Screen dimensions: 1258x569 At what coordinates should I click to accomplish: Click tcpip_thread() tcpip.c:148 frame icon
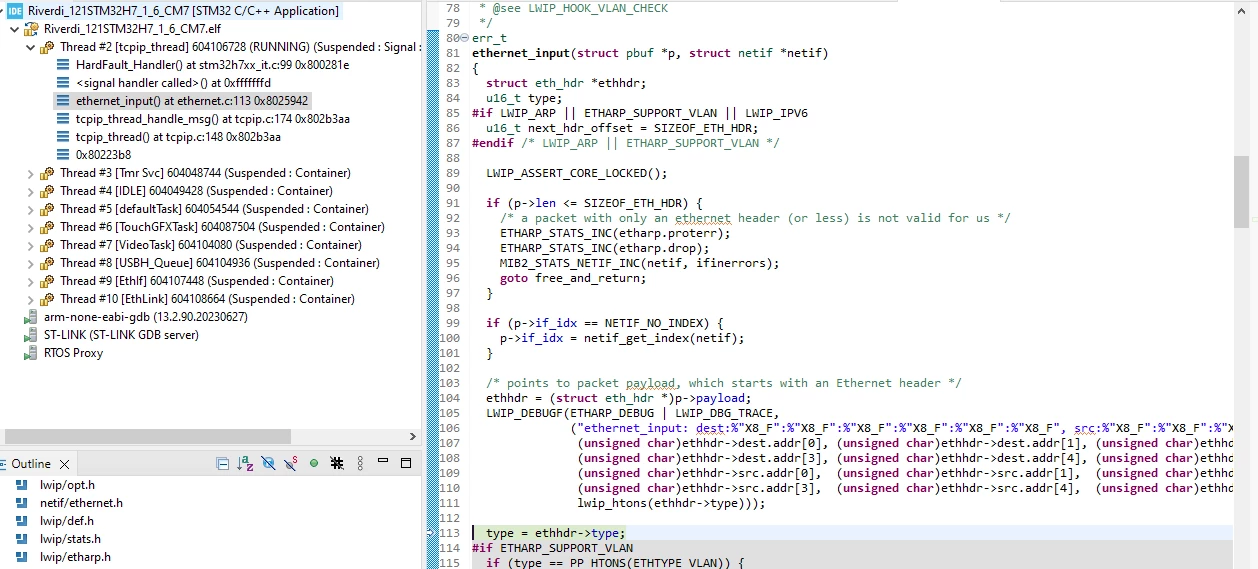pos(62,137)
